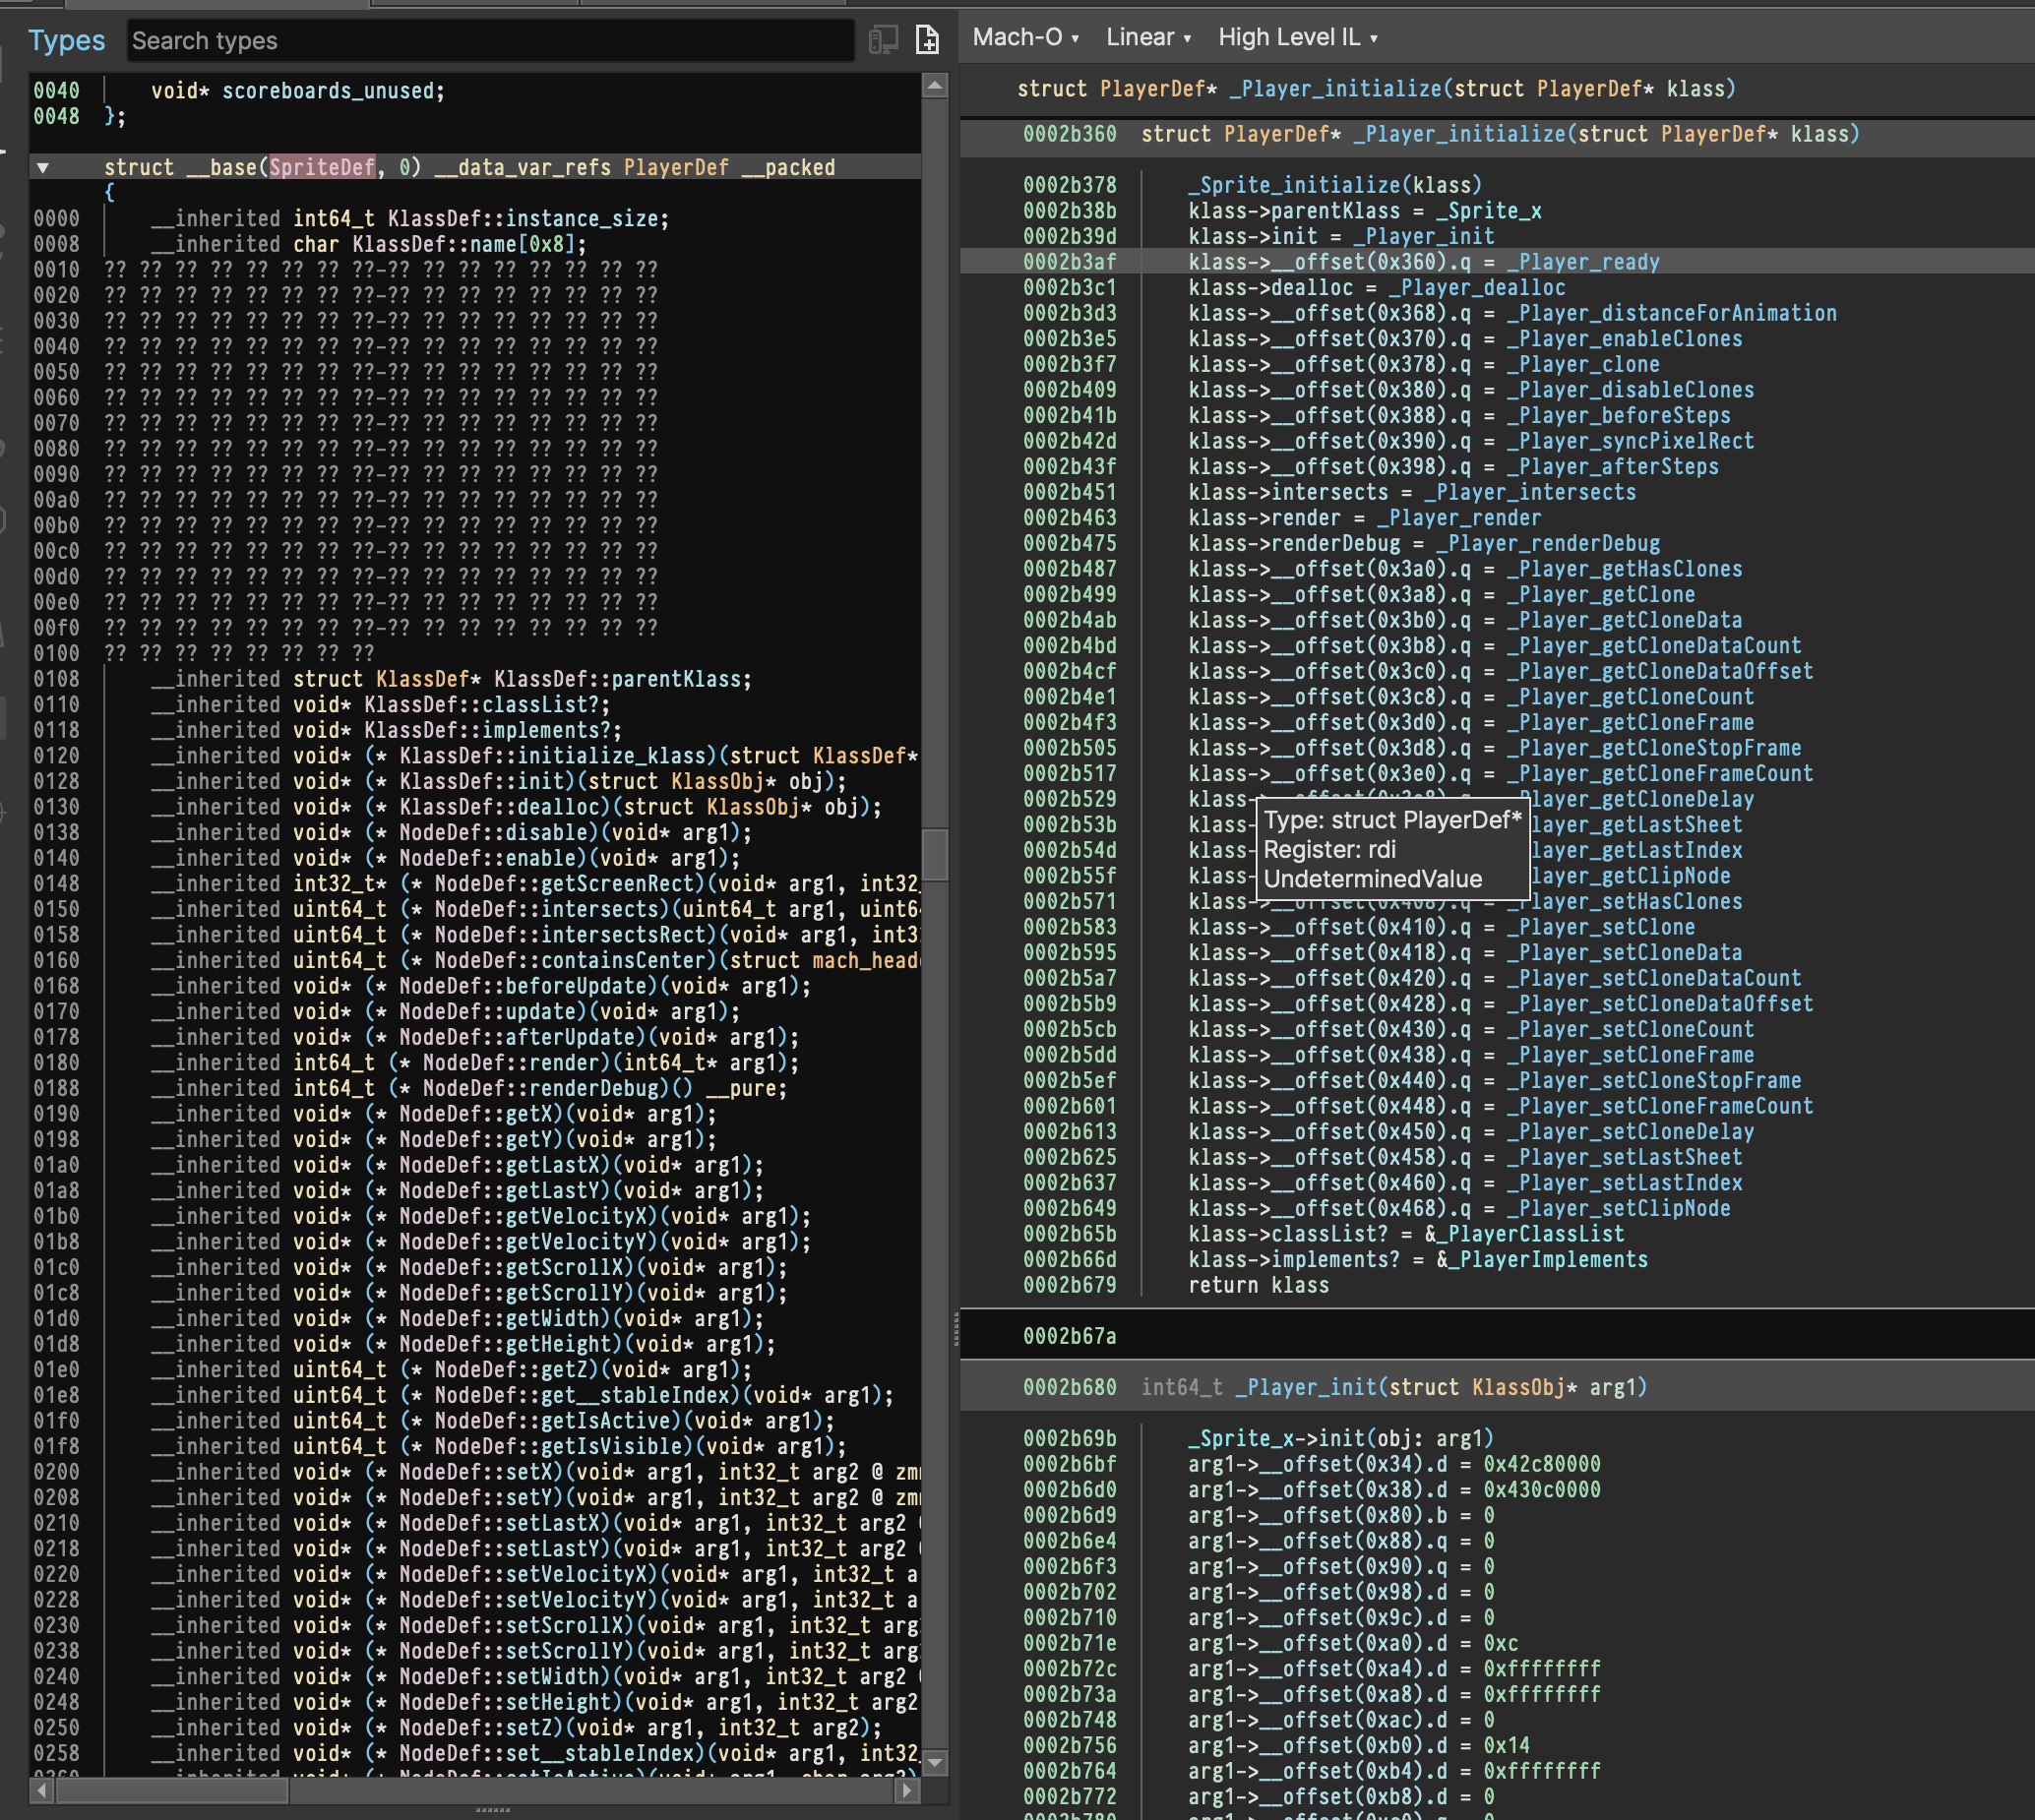Click the create new type document icon
Viewport: 2035px width, 1820px height.
pyautogui.click(x=928, y=41)
